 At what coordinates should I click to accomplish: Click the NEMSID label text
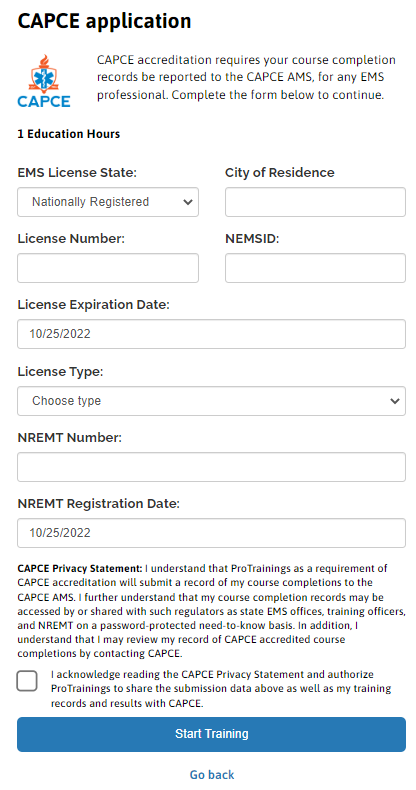click(x=252, y=239)
